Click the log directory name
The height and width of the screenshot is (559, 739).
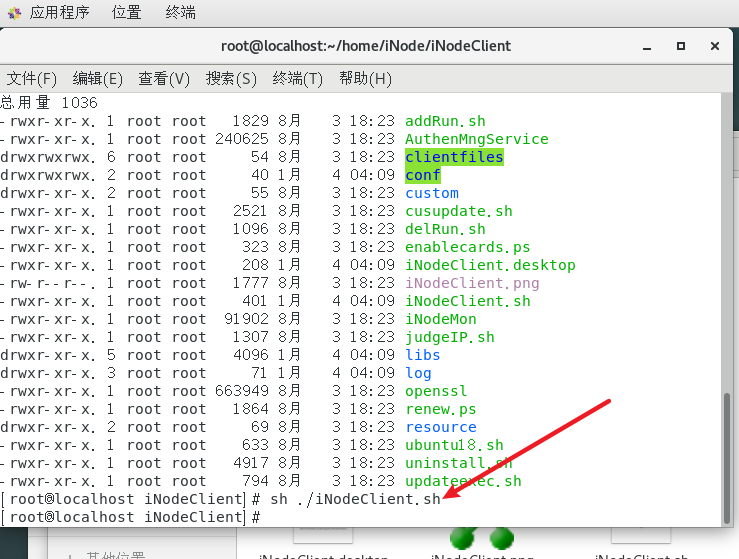pos(418,373)
